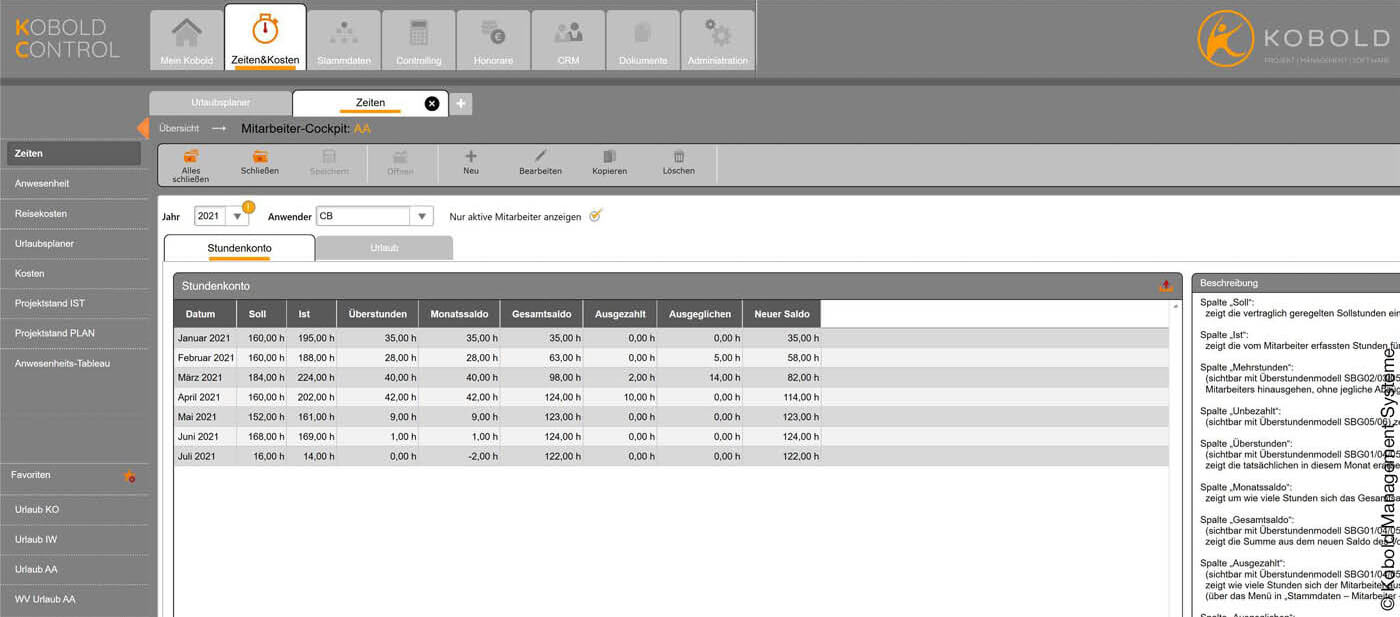Switch to the Urlaubsplaner tab
Screen dimensions: 1400x617
[x=220, y=102]
